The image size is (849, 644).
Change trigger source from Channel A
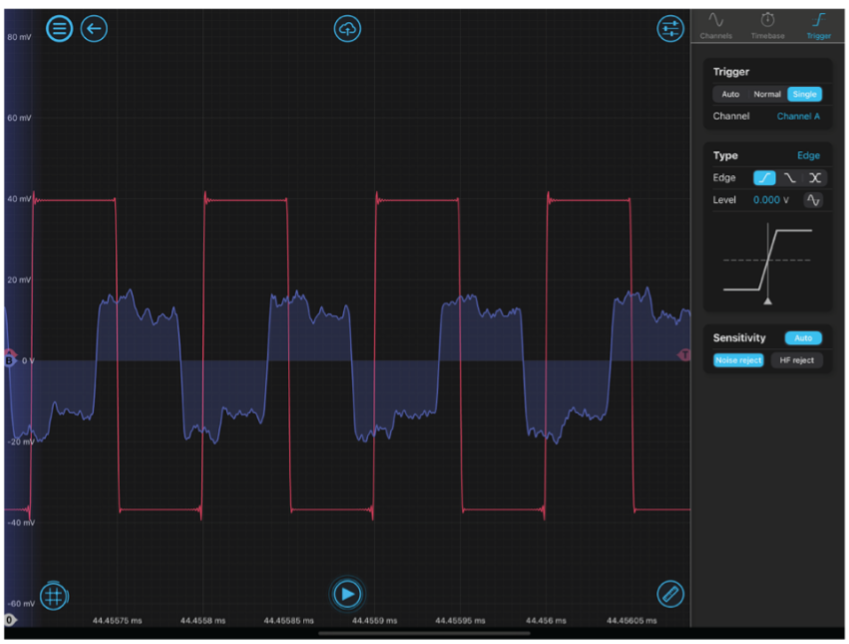point(798,116)
